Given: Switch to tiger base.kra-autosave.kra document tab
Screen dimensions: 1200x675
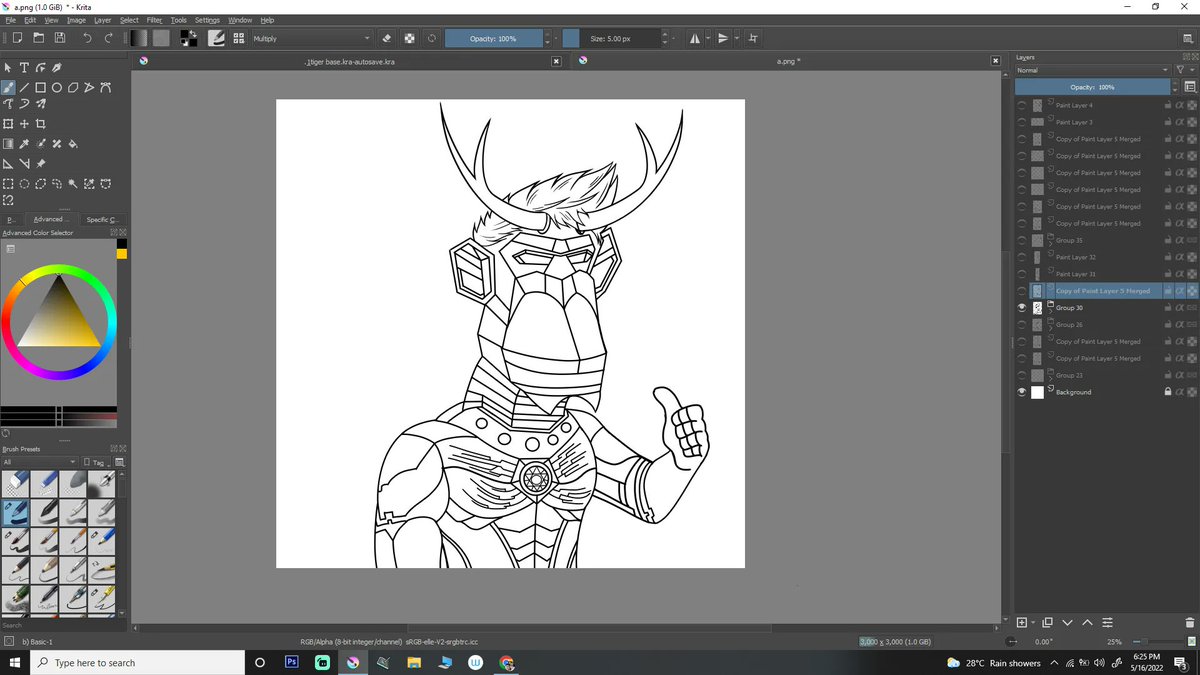Looking at the screenshot, I should [349, 61].
